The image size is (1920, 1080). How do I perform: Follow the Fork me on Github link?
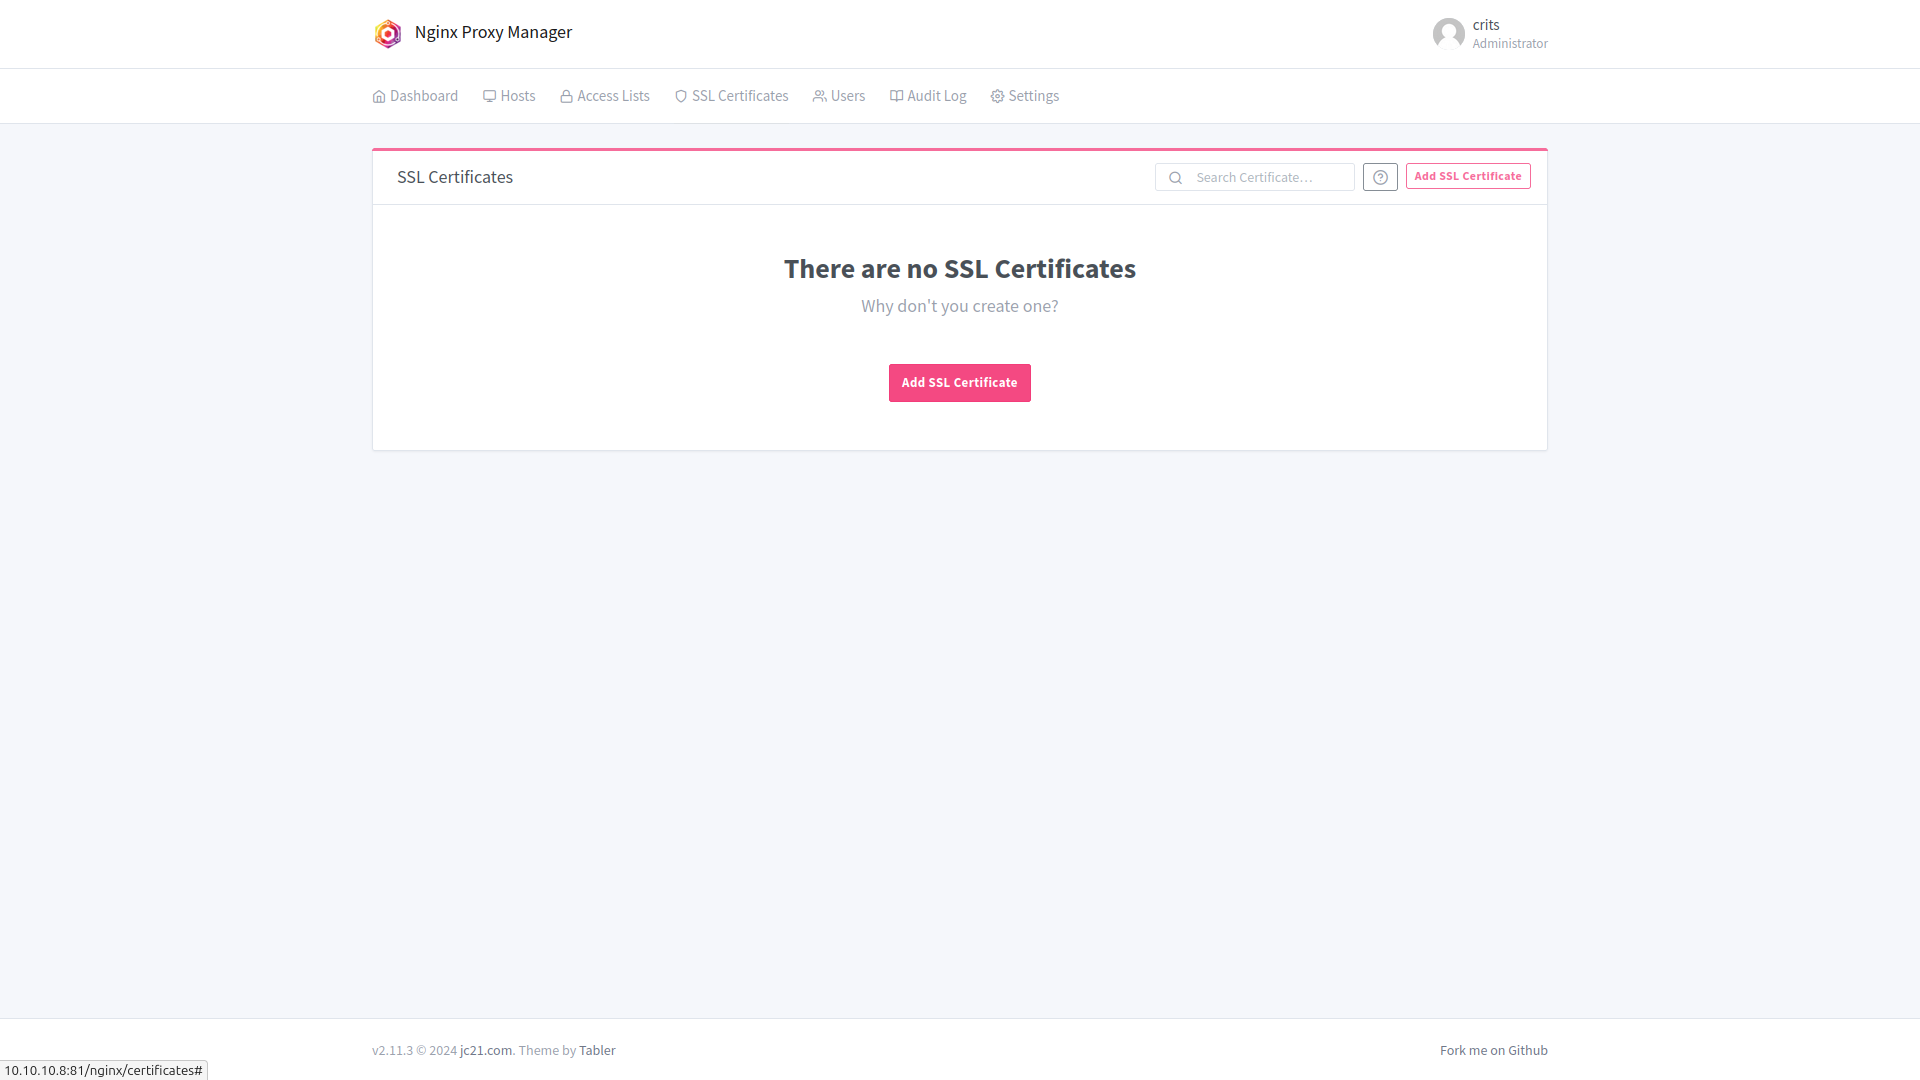click(1494, 1050)
